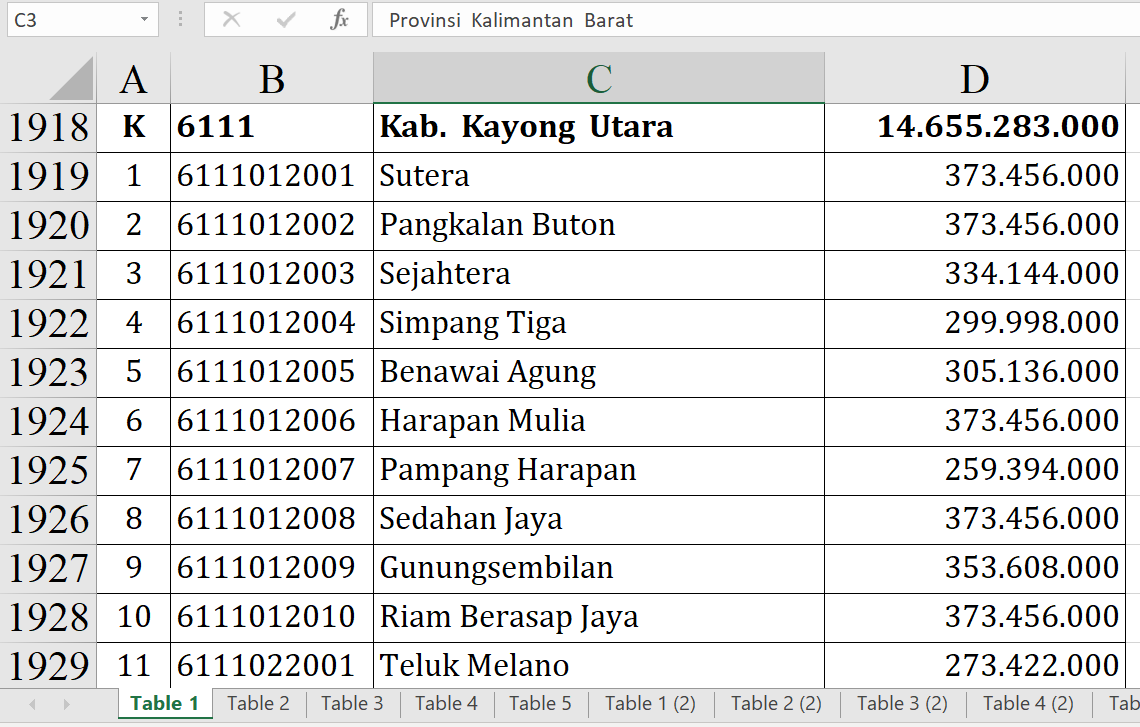Screen dimensions: 1140x727
Task: Select row 1923 header
Action: pyautogui.click(x=48, y=372)
